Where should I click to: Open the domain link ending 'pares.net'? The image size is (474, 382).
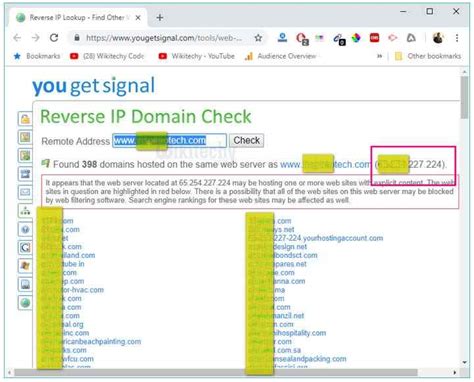click(277, 264)
